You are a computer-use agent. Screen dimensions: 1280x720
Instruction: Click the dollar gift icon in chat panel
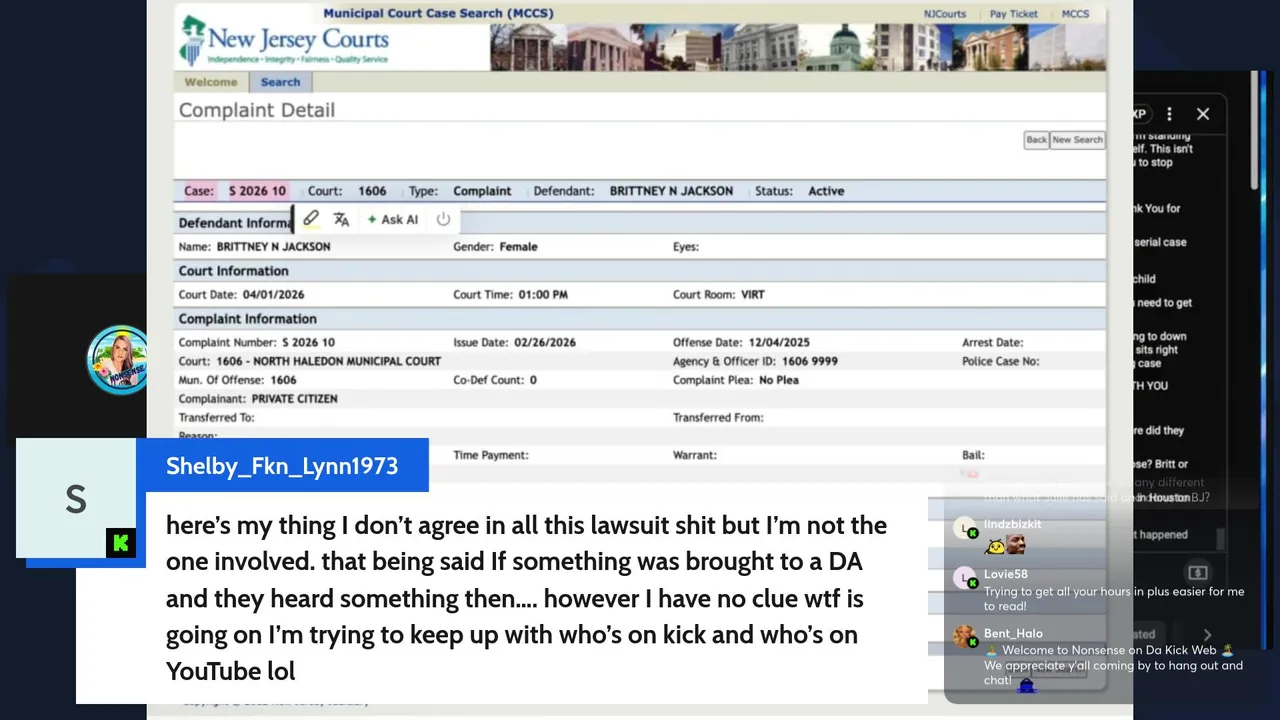(x=1198, y=573)
